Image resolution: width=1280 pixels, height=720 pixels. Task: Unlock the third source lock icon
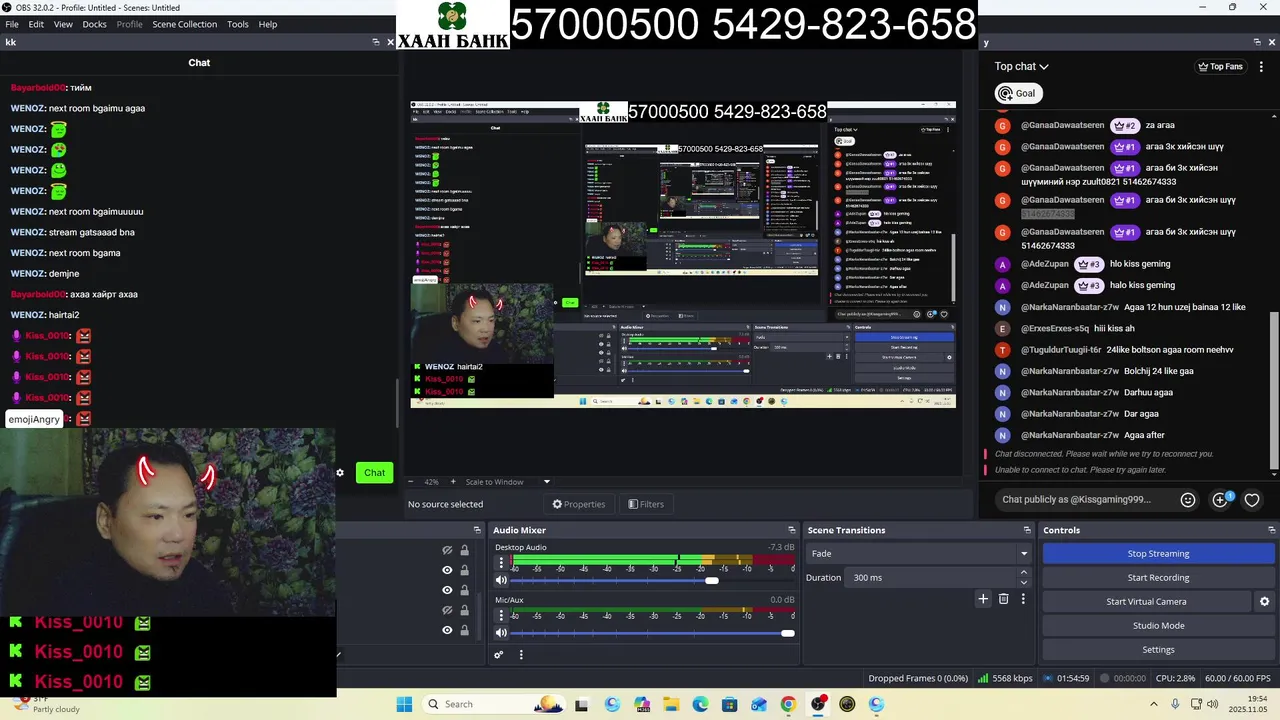[464, 590]
